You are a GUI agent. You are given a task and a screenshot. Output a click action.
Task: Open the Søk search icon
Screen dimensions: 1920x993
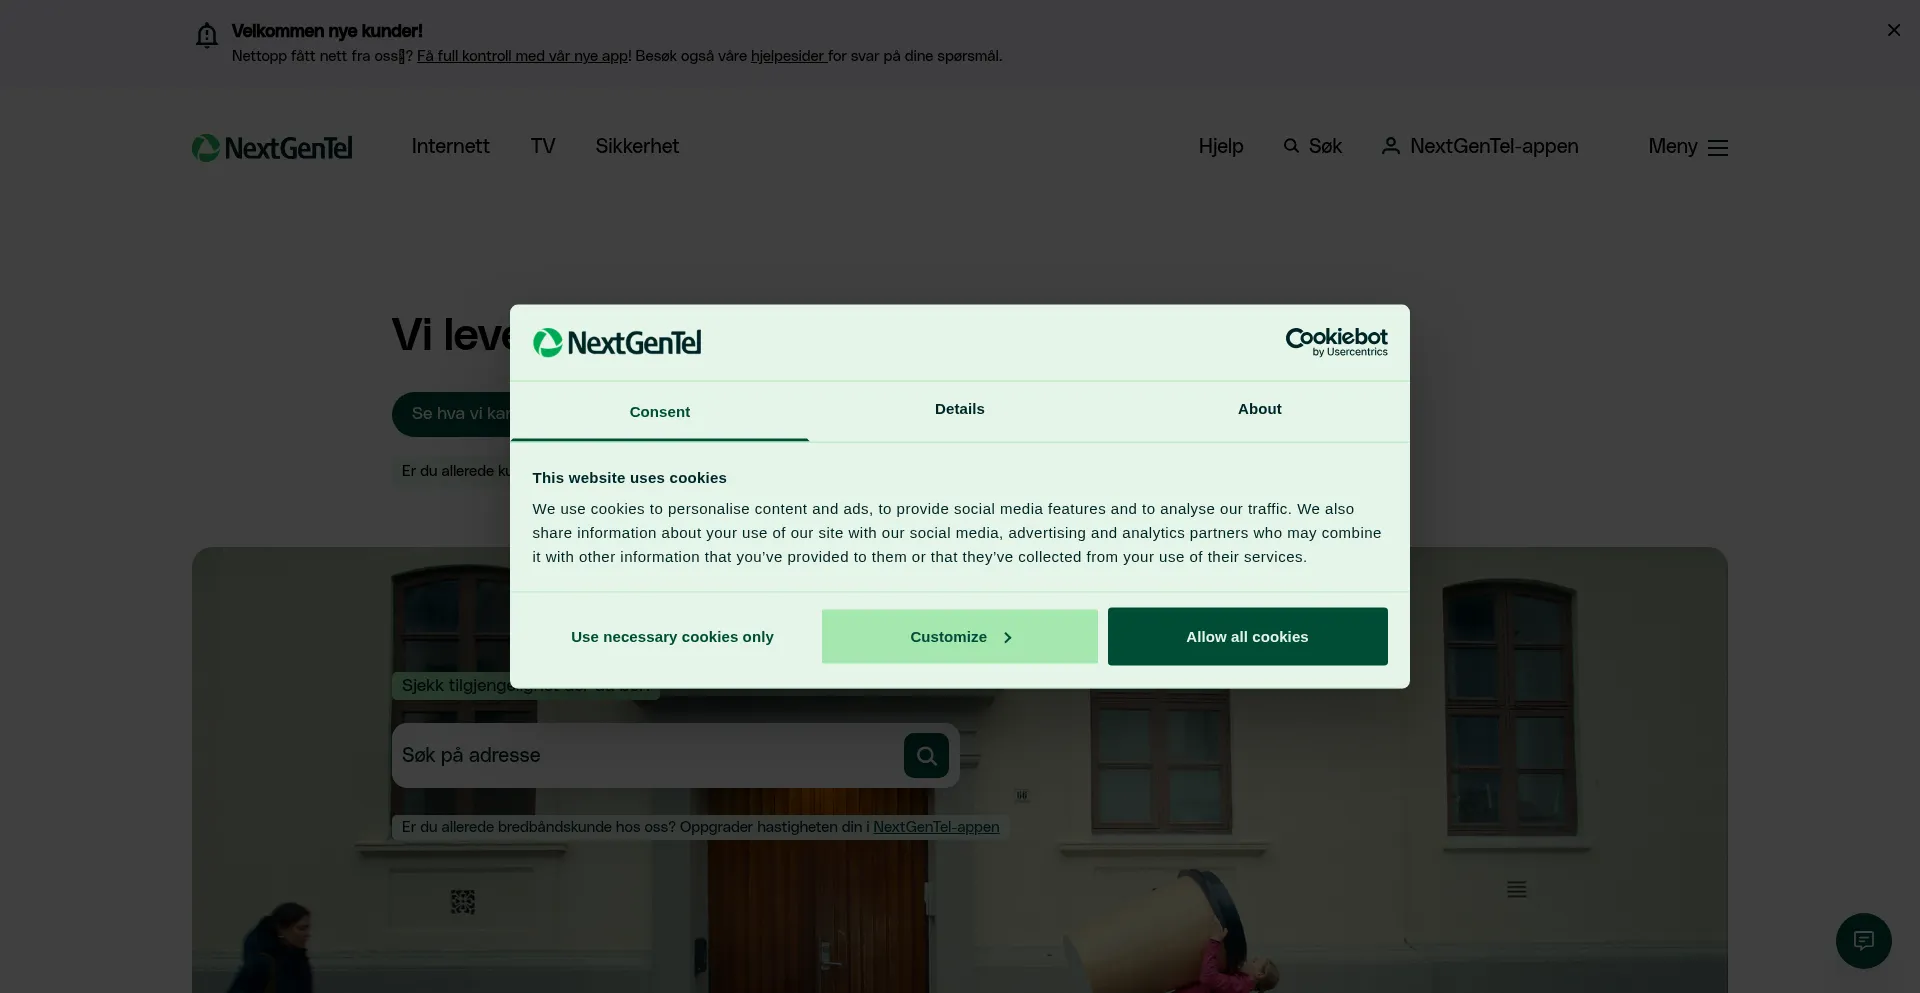[x=1291, y=146]
